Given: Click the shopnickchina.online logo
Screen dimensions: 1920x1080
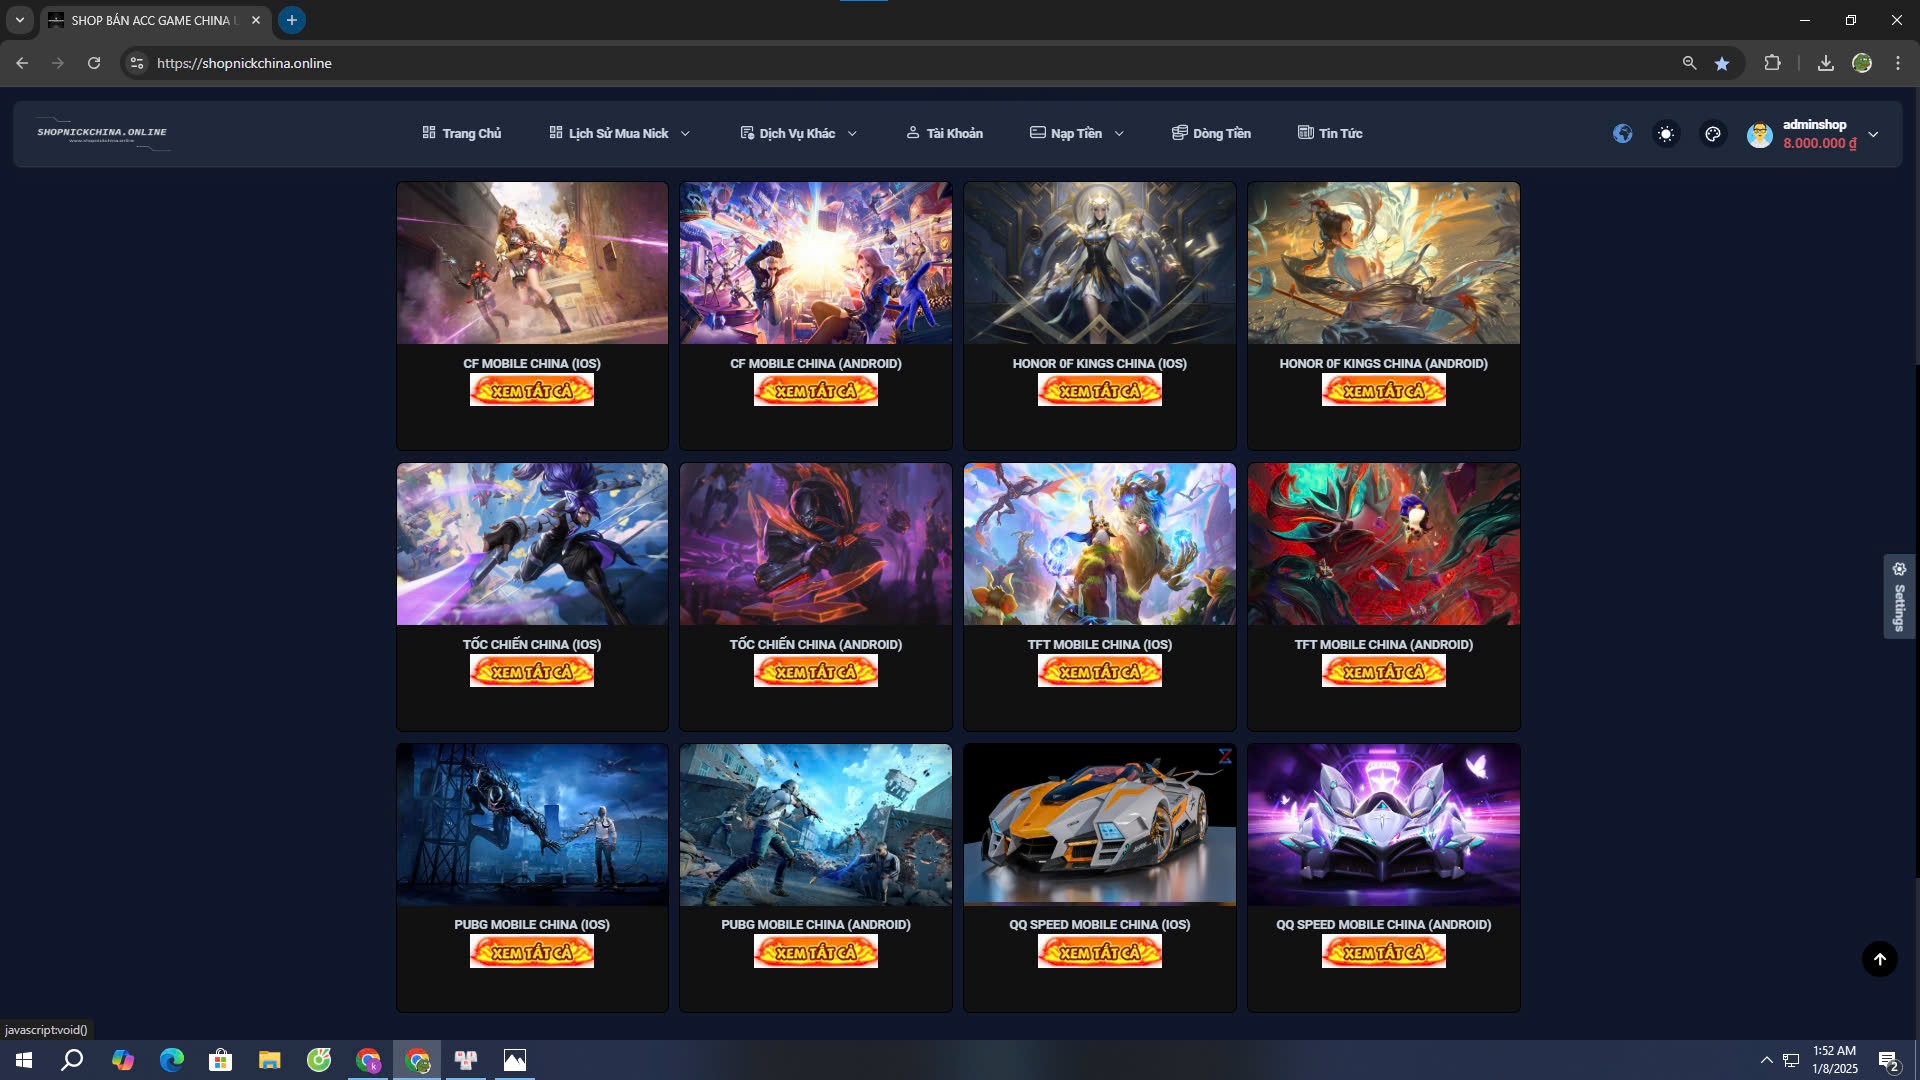Looking at the screenshot, I should click(x=102, y=134).
